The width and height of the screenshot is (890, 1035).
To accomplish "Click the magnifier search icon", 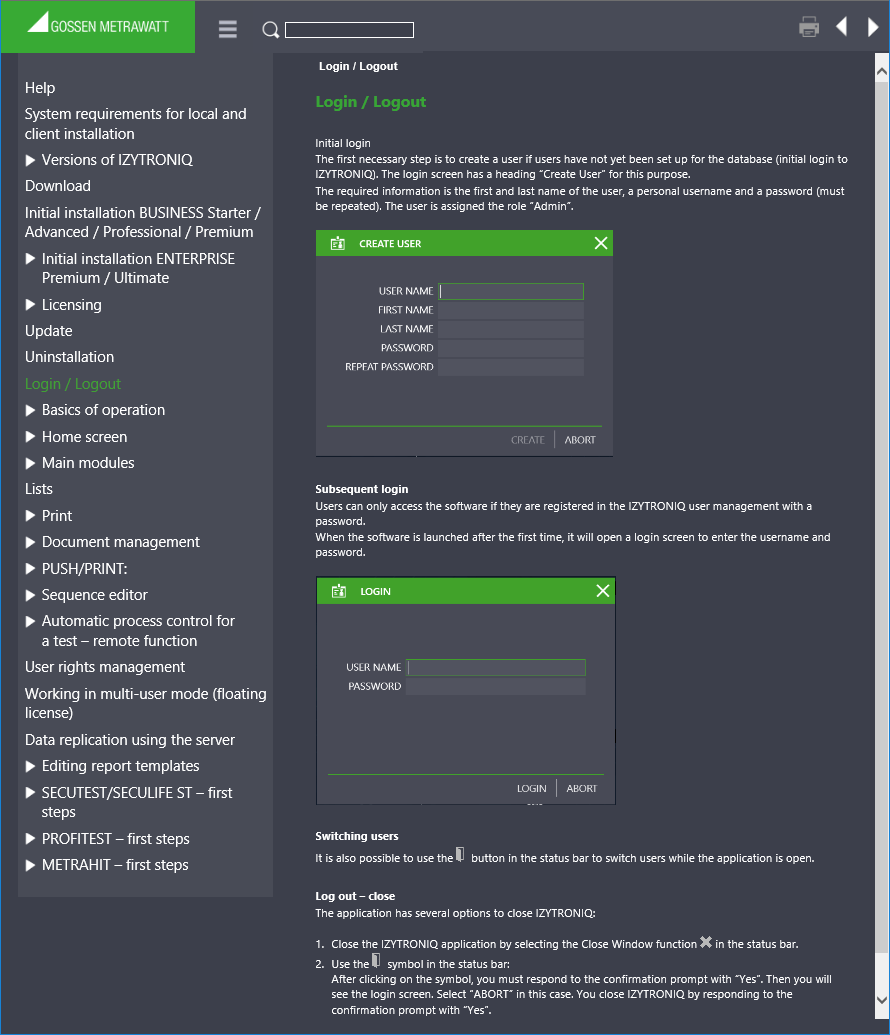I will tap(270, 30).
